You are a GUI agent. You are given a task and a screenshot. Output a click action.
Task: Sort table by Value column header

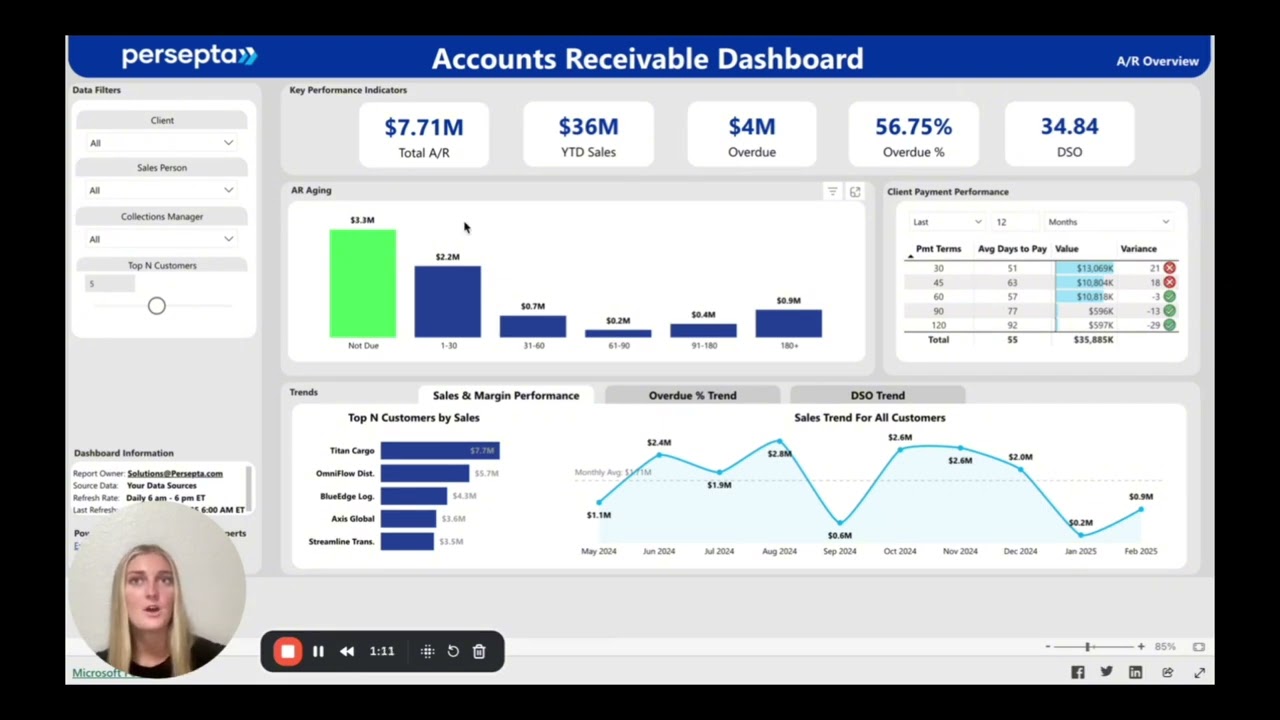[1067, 249]
